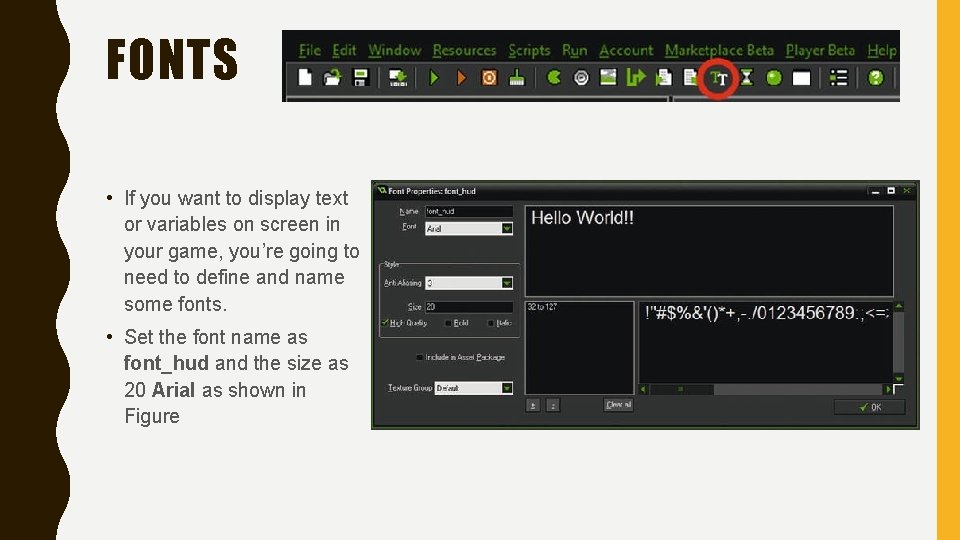Viewport: 960px width, 540px height.
Task: Expand the Texture Group dropdown
Action: click(507, 388)
